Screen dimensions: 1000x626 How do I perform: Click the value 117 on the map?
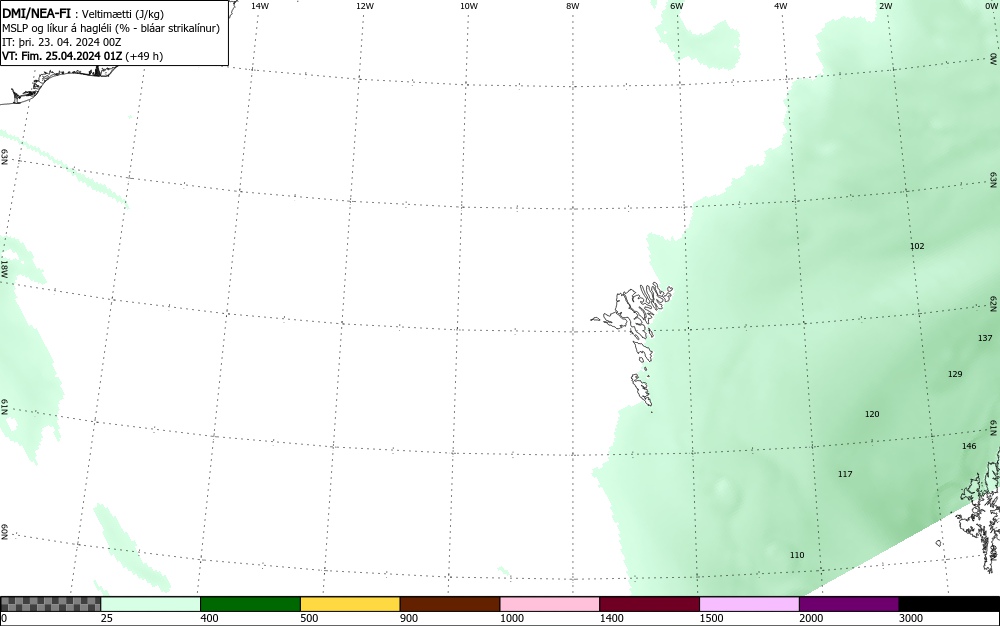pyautogui.click(x=845, y=474)
